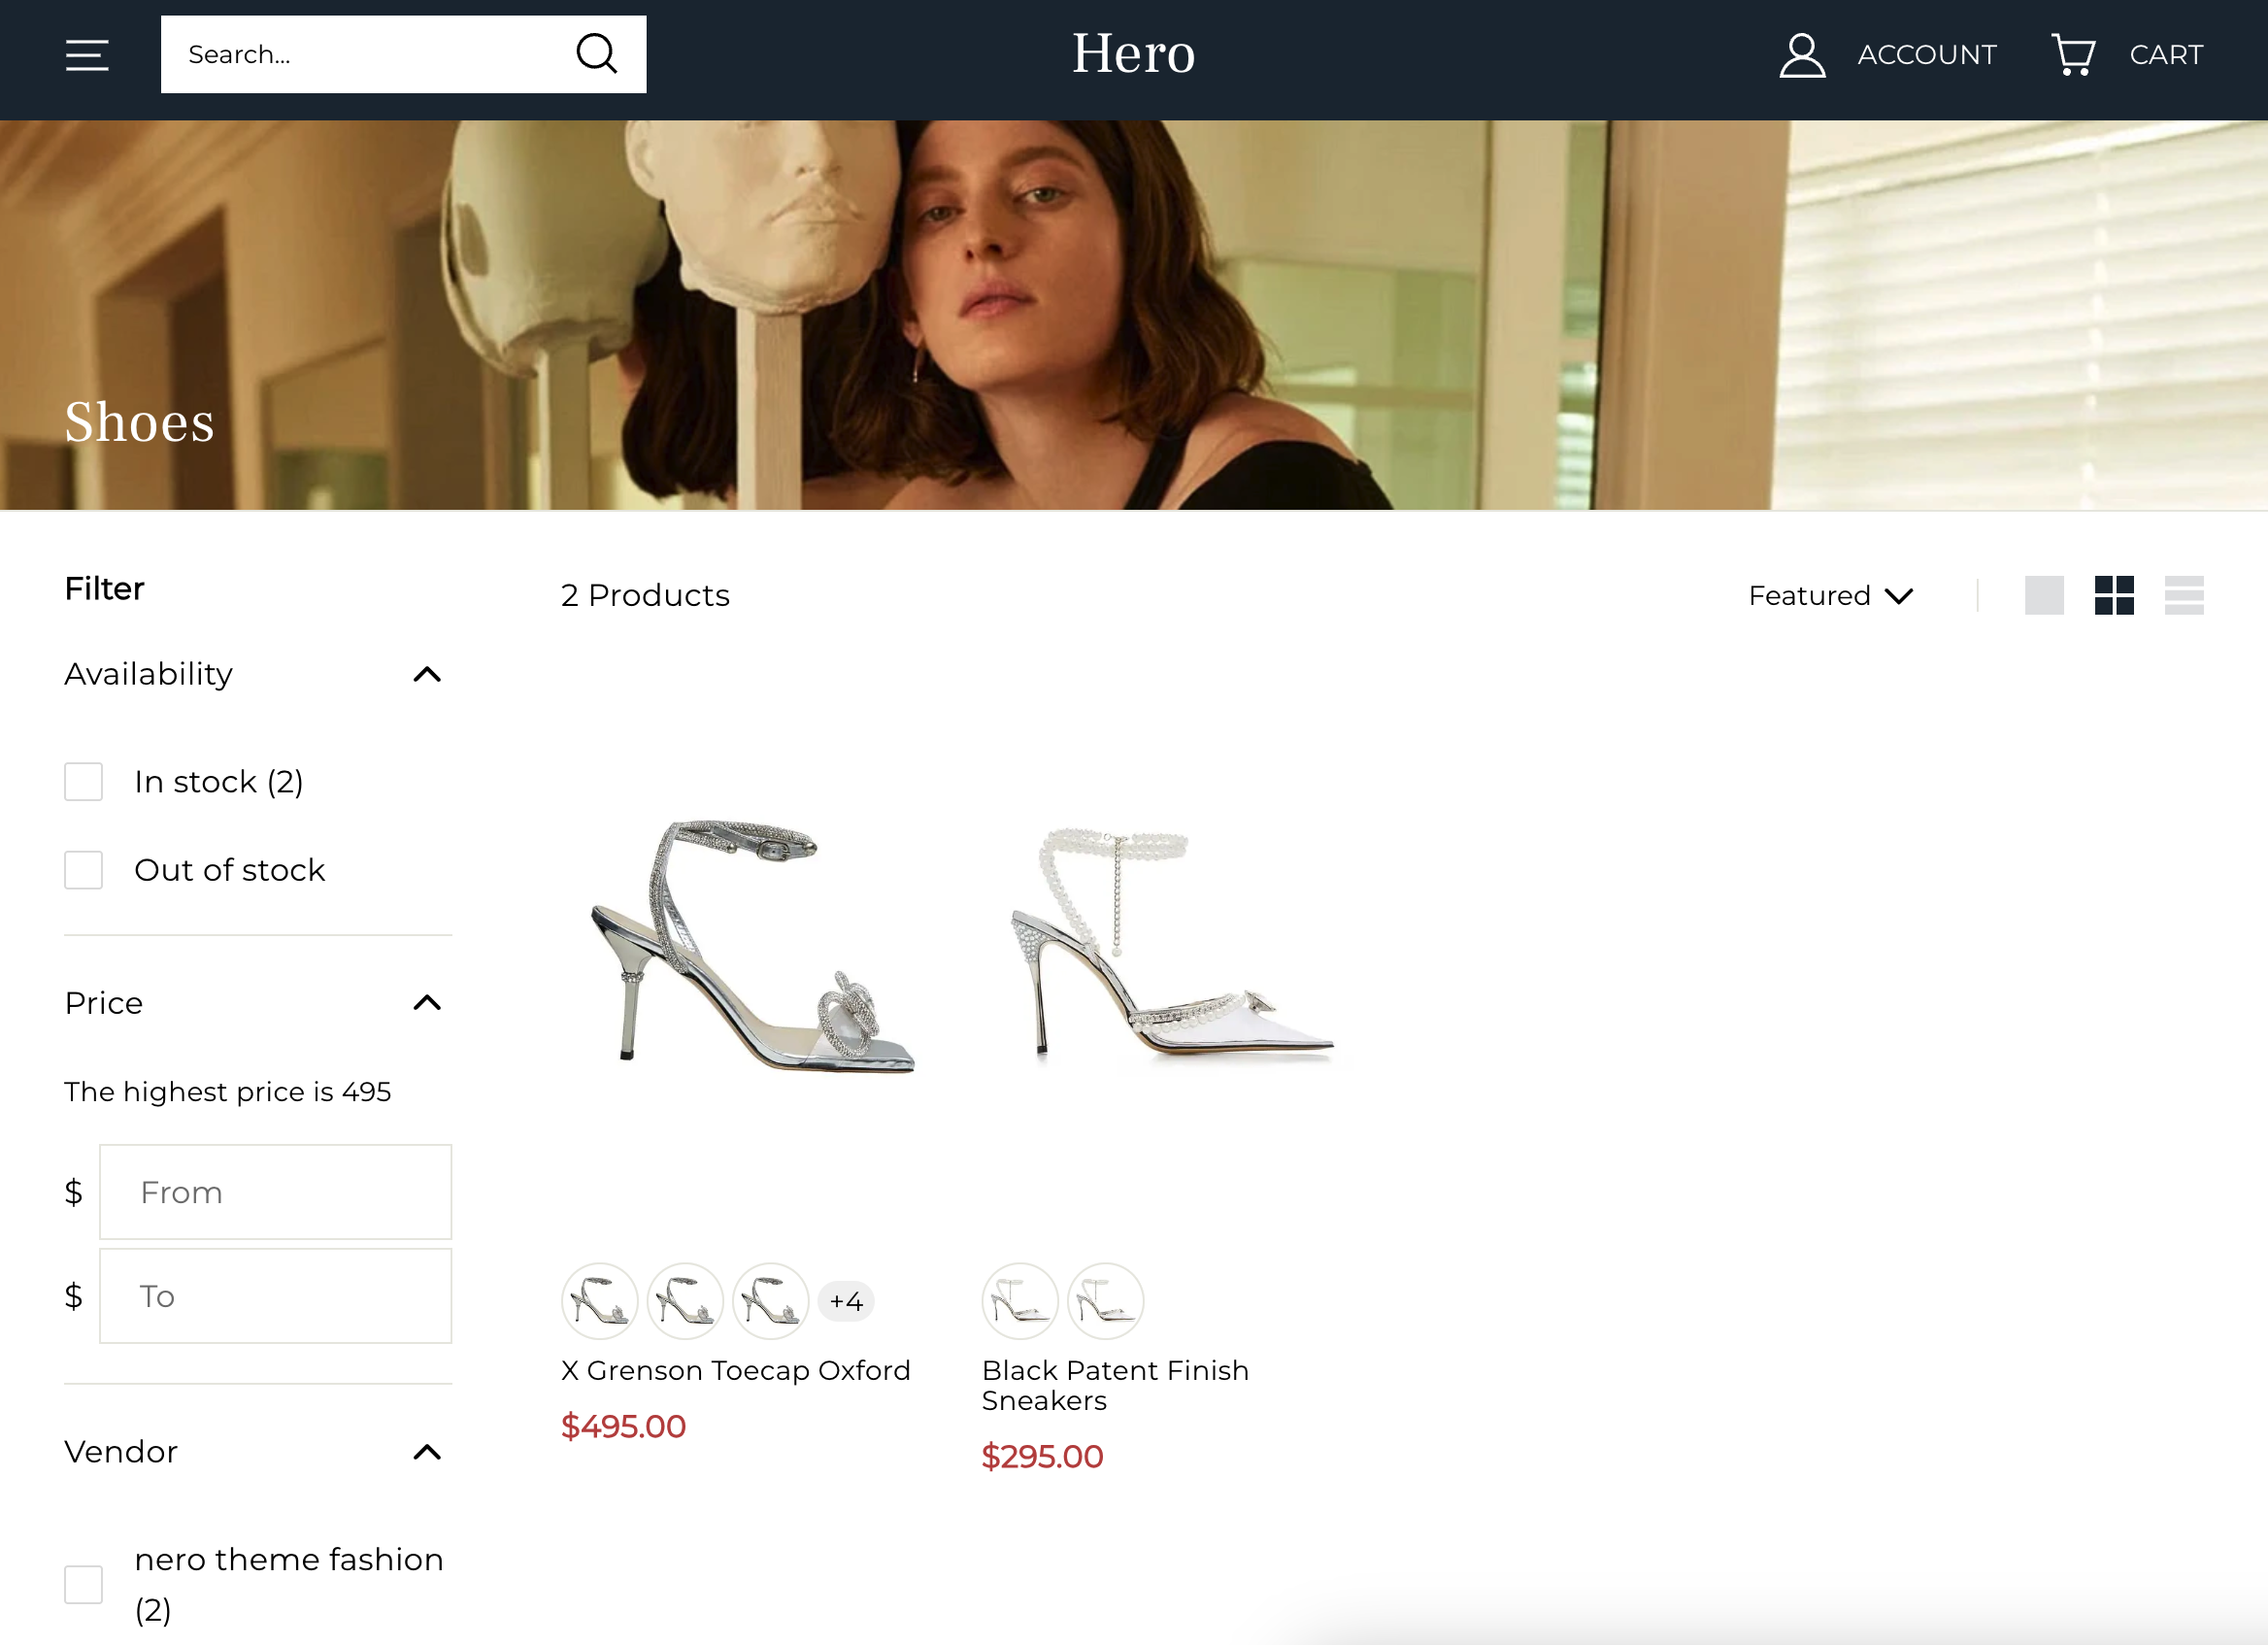Open X Grenson Toecap Oxford product
The height and width of the screenshot is (1645, 2268).
[x=735, y=1370]
